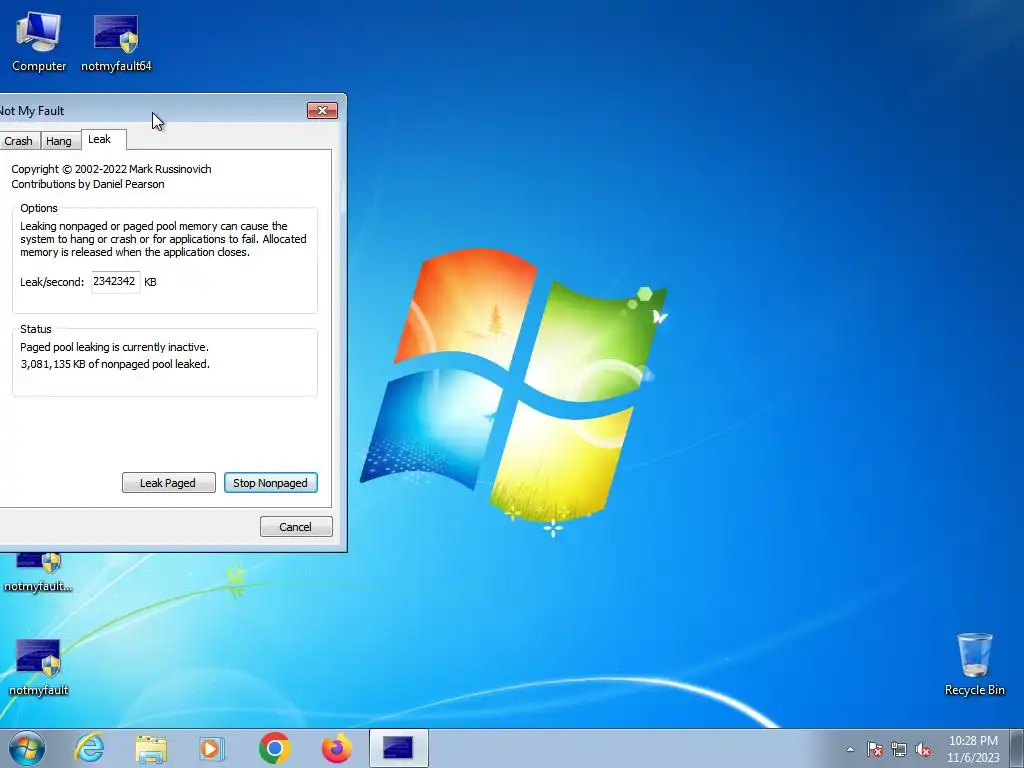This screenshot has width=1024, height=768.
Task: Open the Action Center flag icon
Action: (875, 749)
